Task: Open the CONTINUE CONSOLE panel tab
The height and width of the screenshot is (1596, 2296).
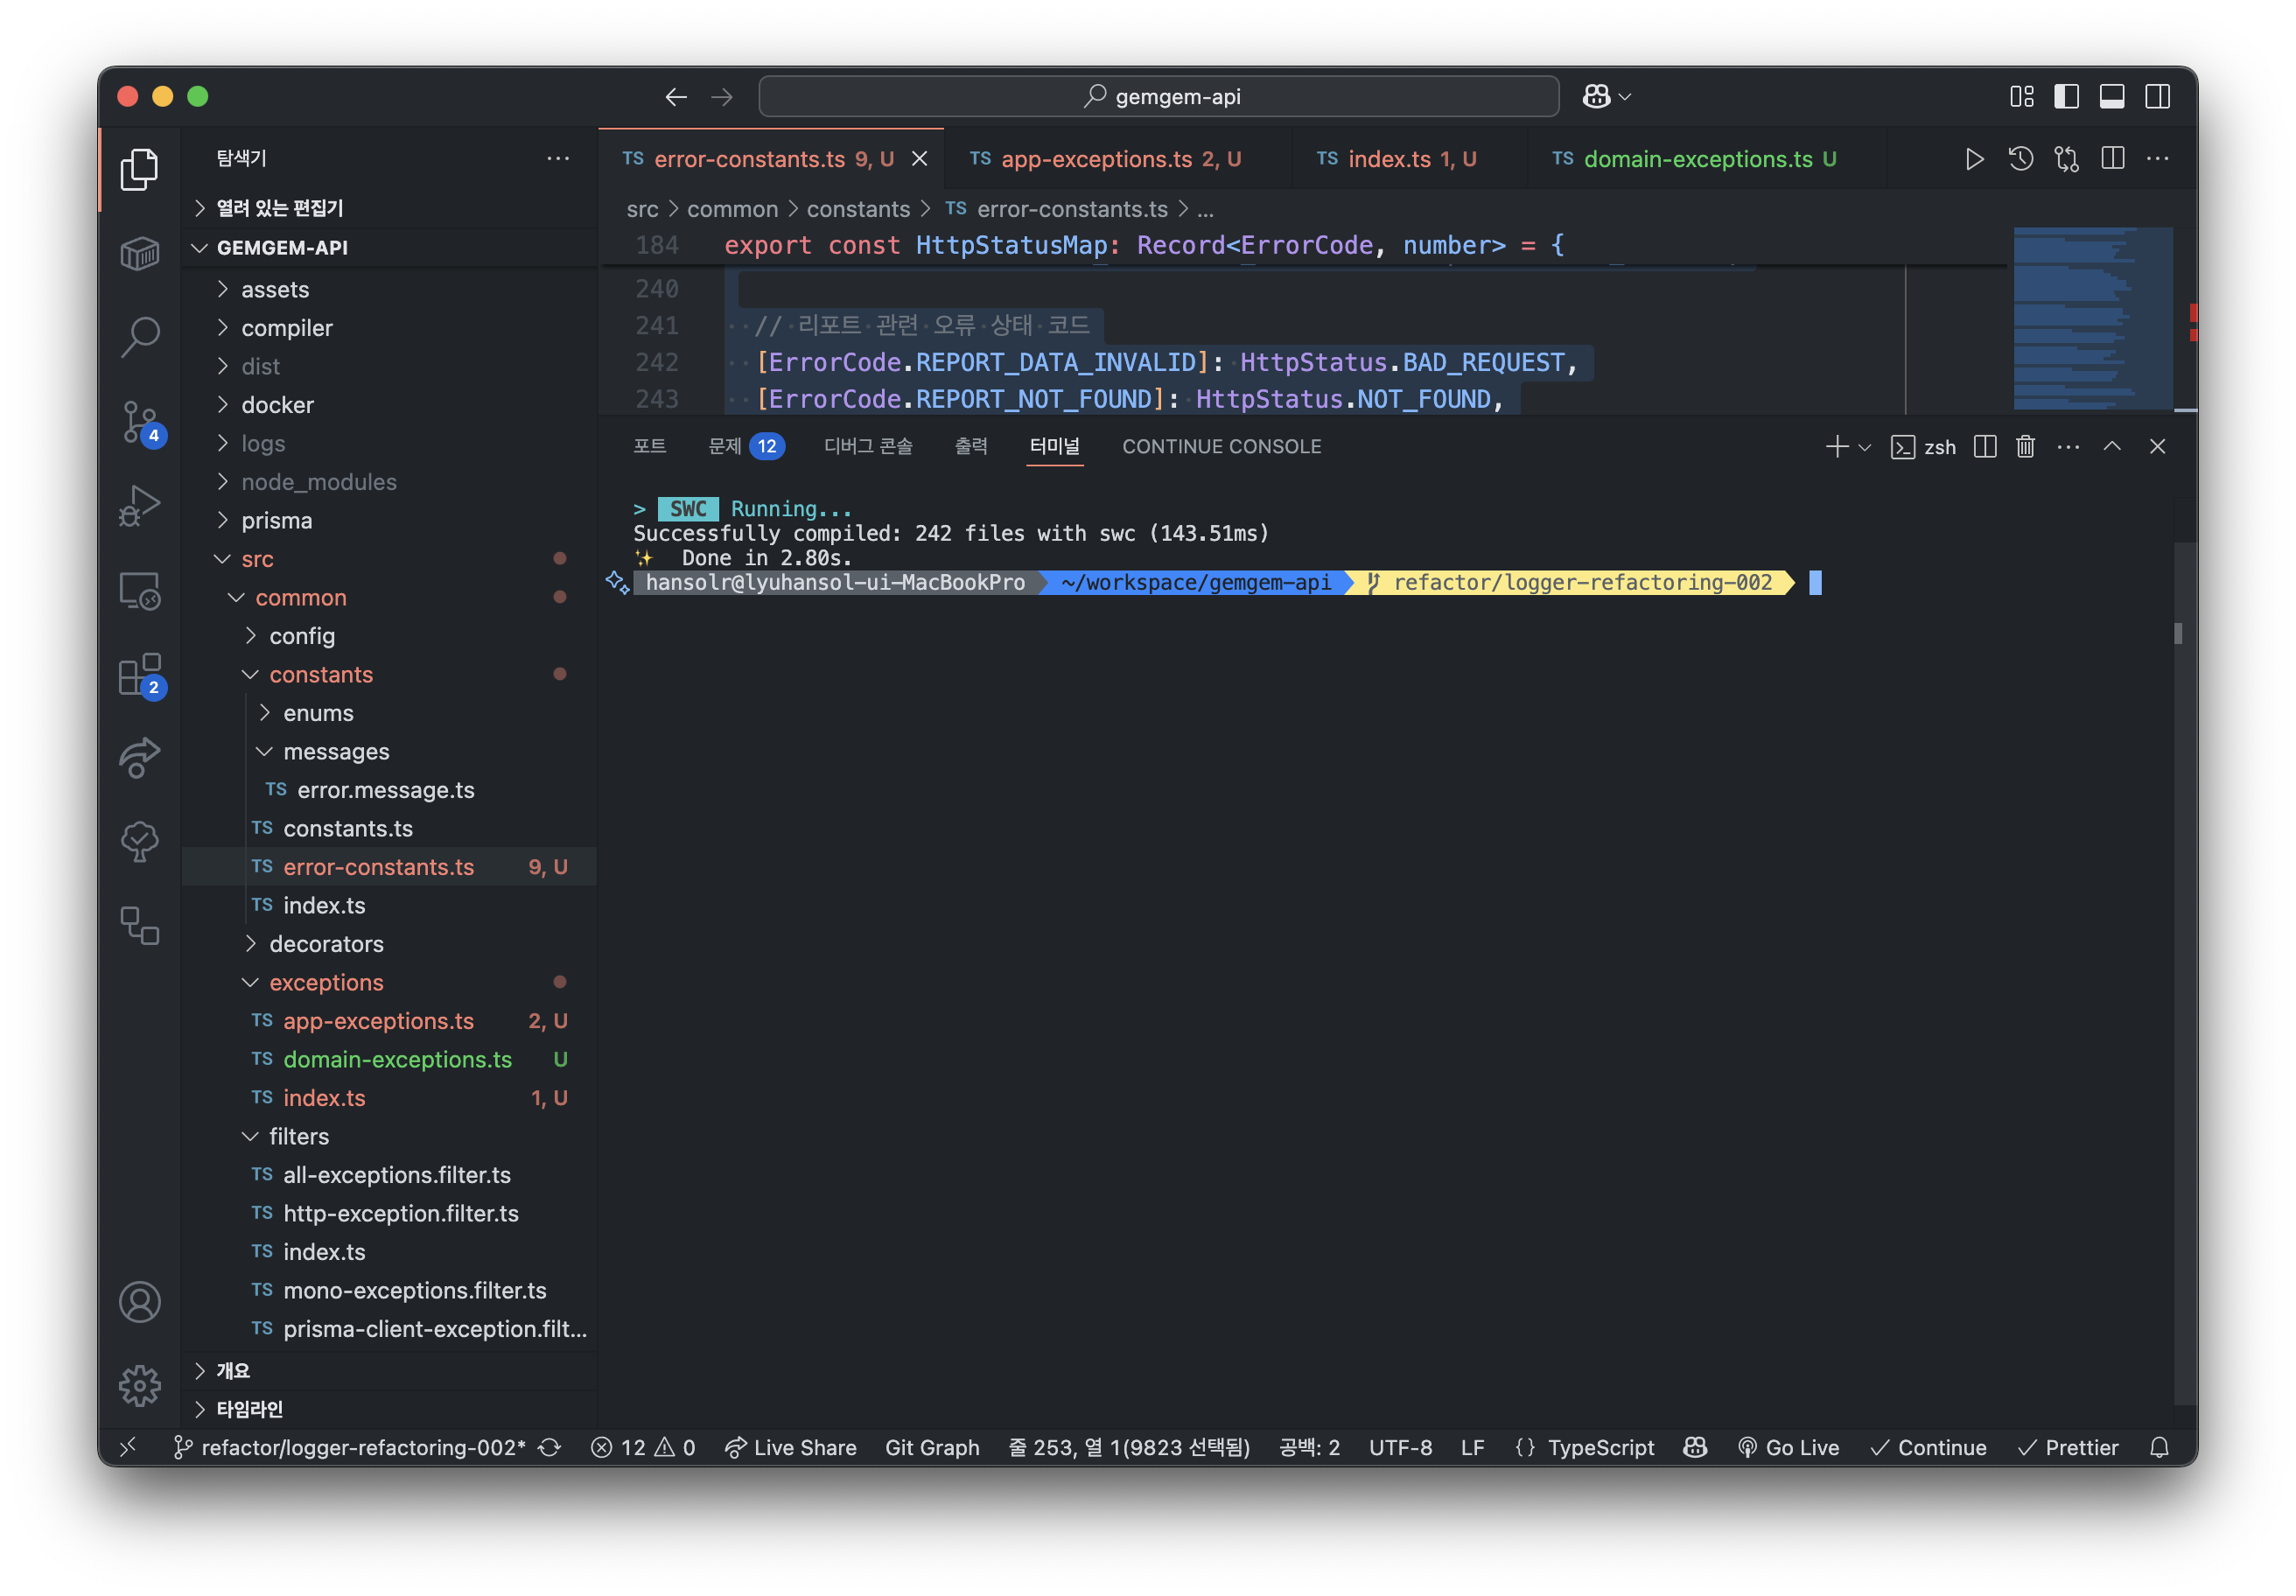Action: click(x=1221, y=446)
